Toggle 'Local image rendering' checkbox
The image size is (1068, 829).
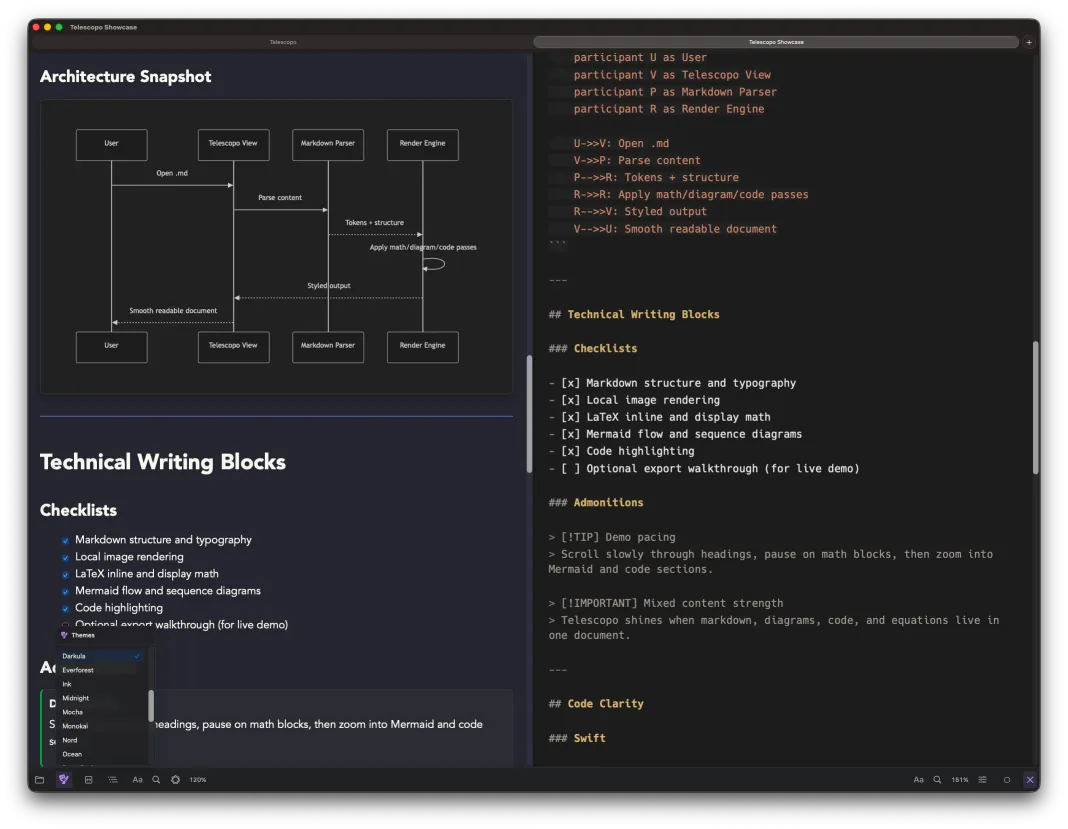point(65,558)
